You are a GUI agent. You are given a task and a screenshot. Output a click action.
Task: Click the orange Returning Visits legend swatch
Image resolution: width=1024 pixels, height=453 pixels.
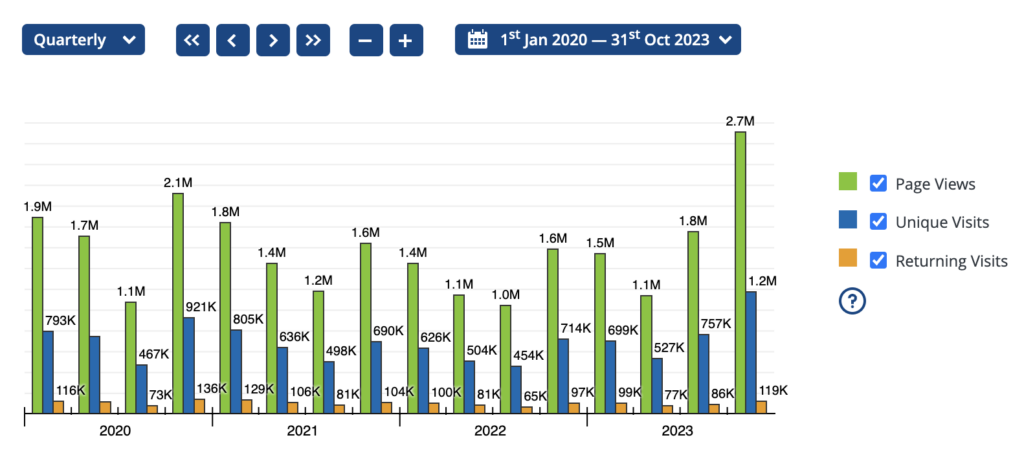coord(848,260)
